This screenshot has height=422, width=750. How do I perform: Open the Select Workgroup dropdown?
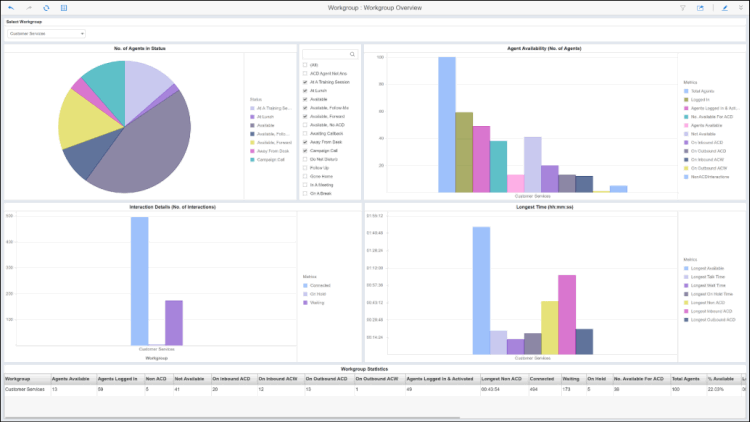(x=46, y=33)
